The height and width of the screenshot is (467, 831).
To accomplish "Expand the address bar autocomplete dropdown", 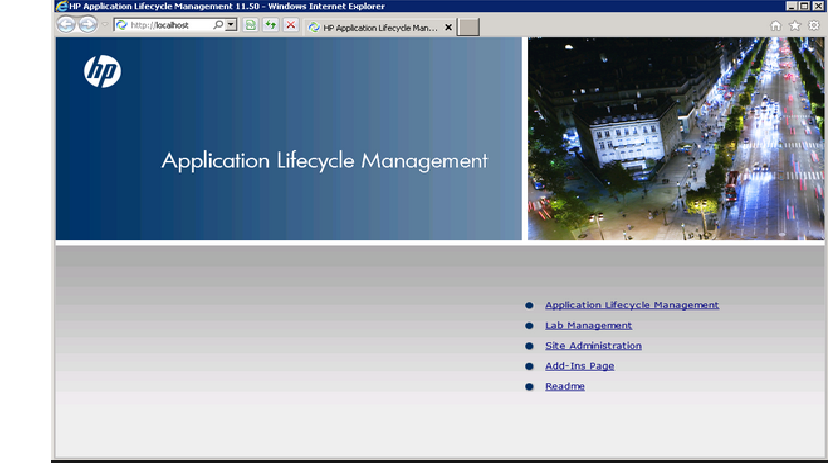I will (231, 25).
